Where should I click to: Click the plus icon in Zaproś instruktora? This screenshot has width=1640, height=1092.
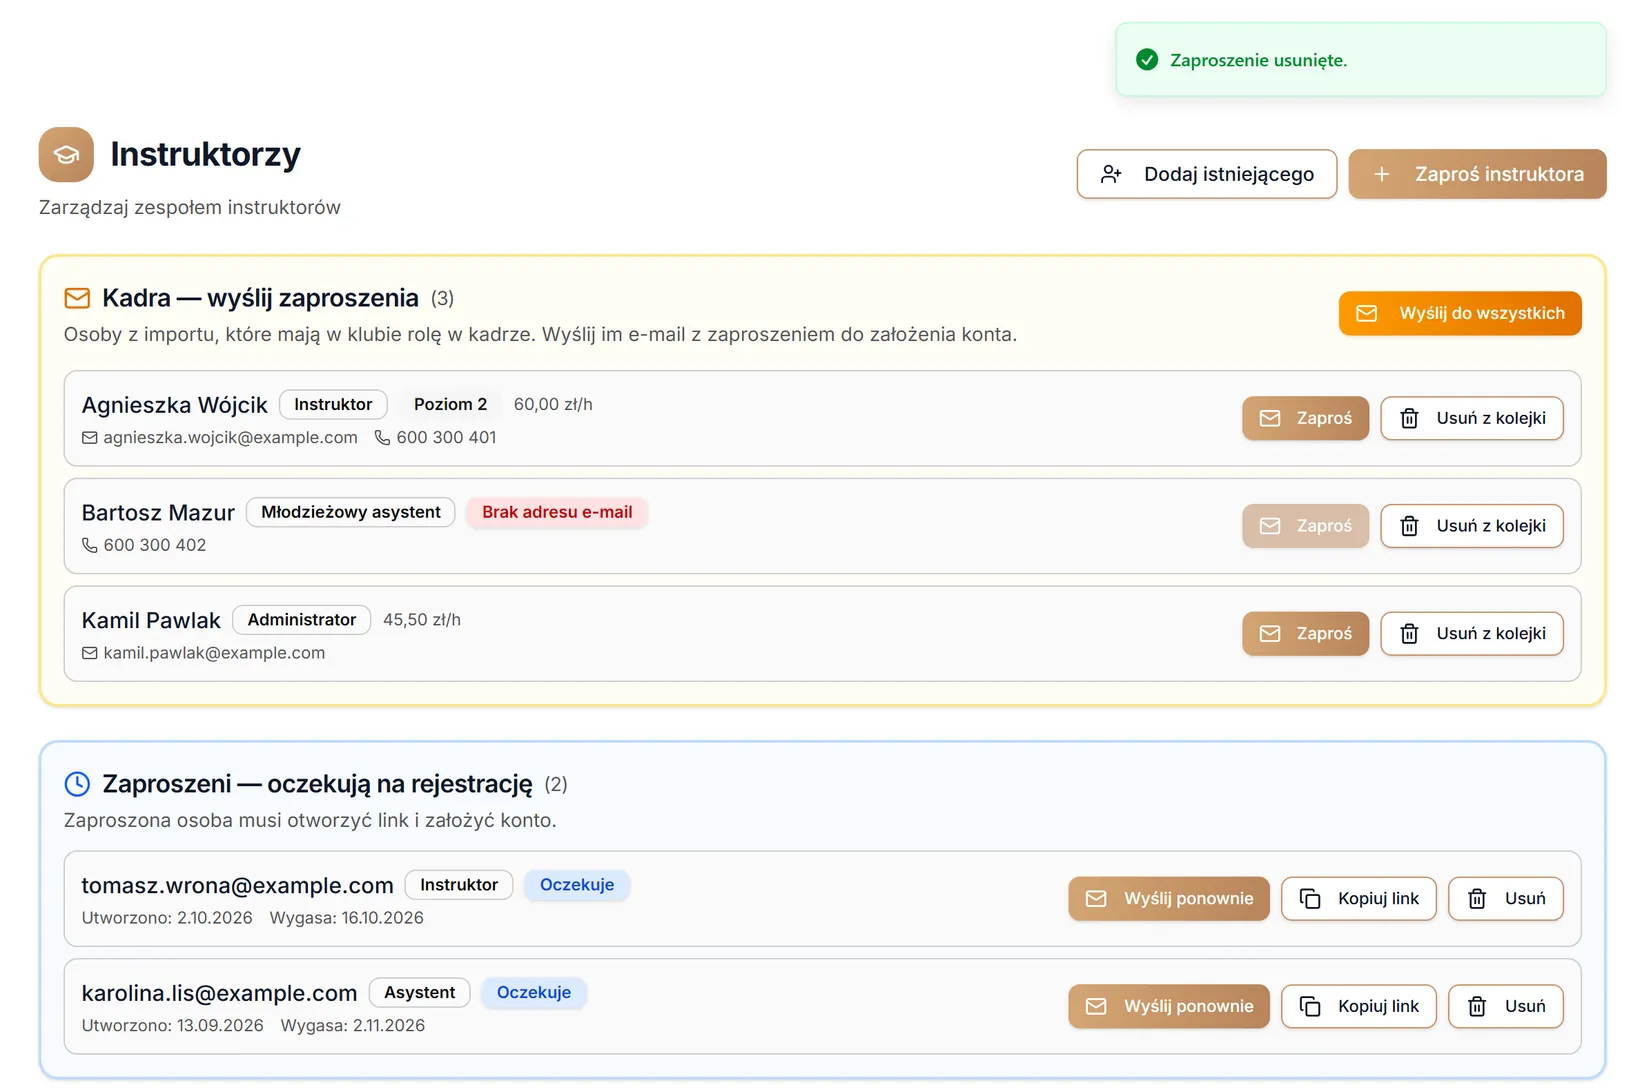(1382, 174)
